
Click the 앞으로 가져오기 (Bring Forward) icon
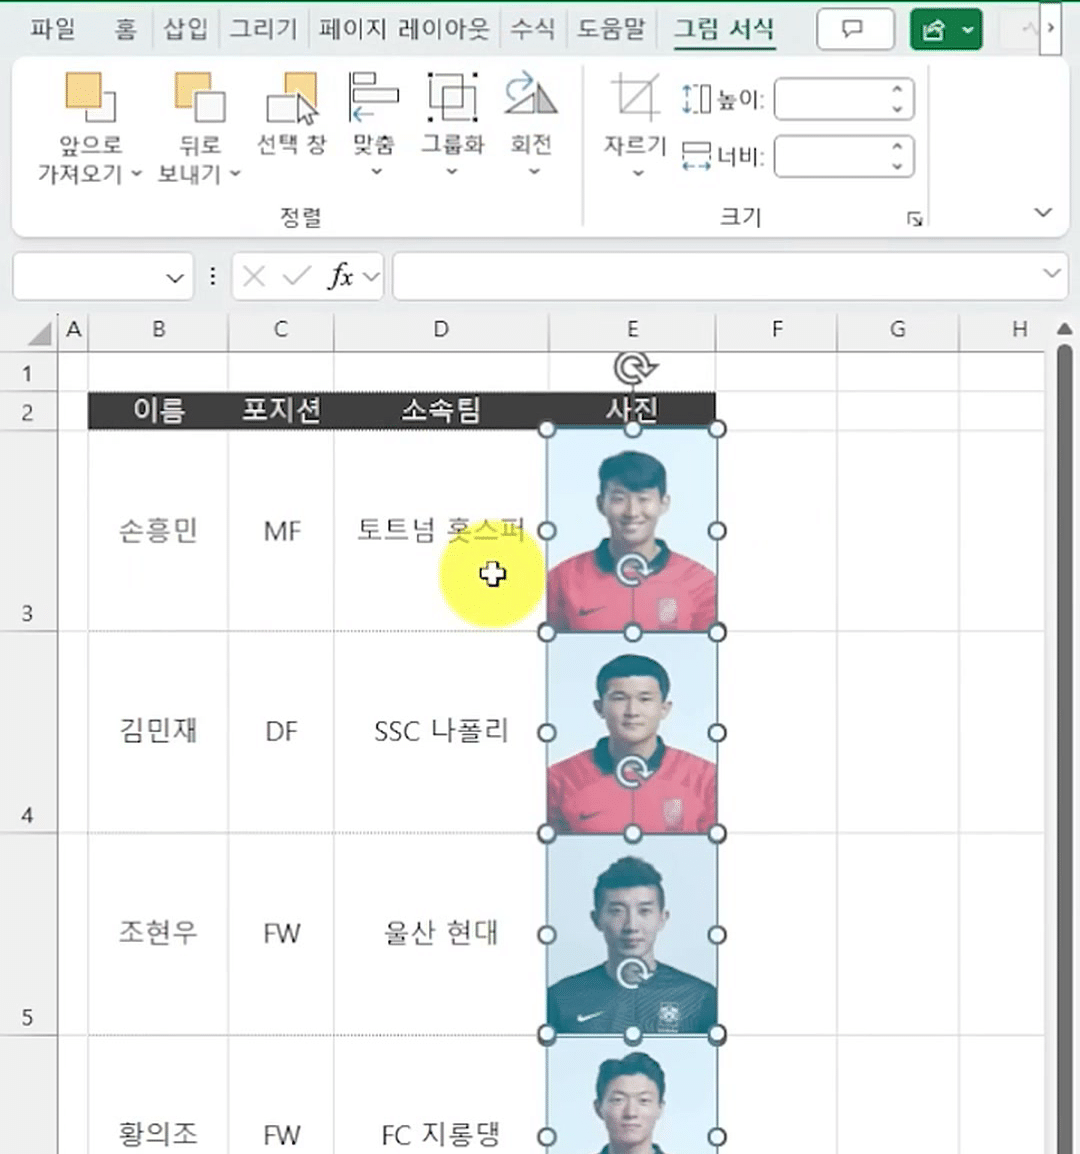click(90, 96)
